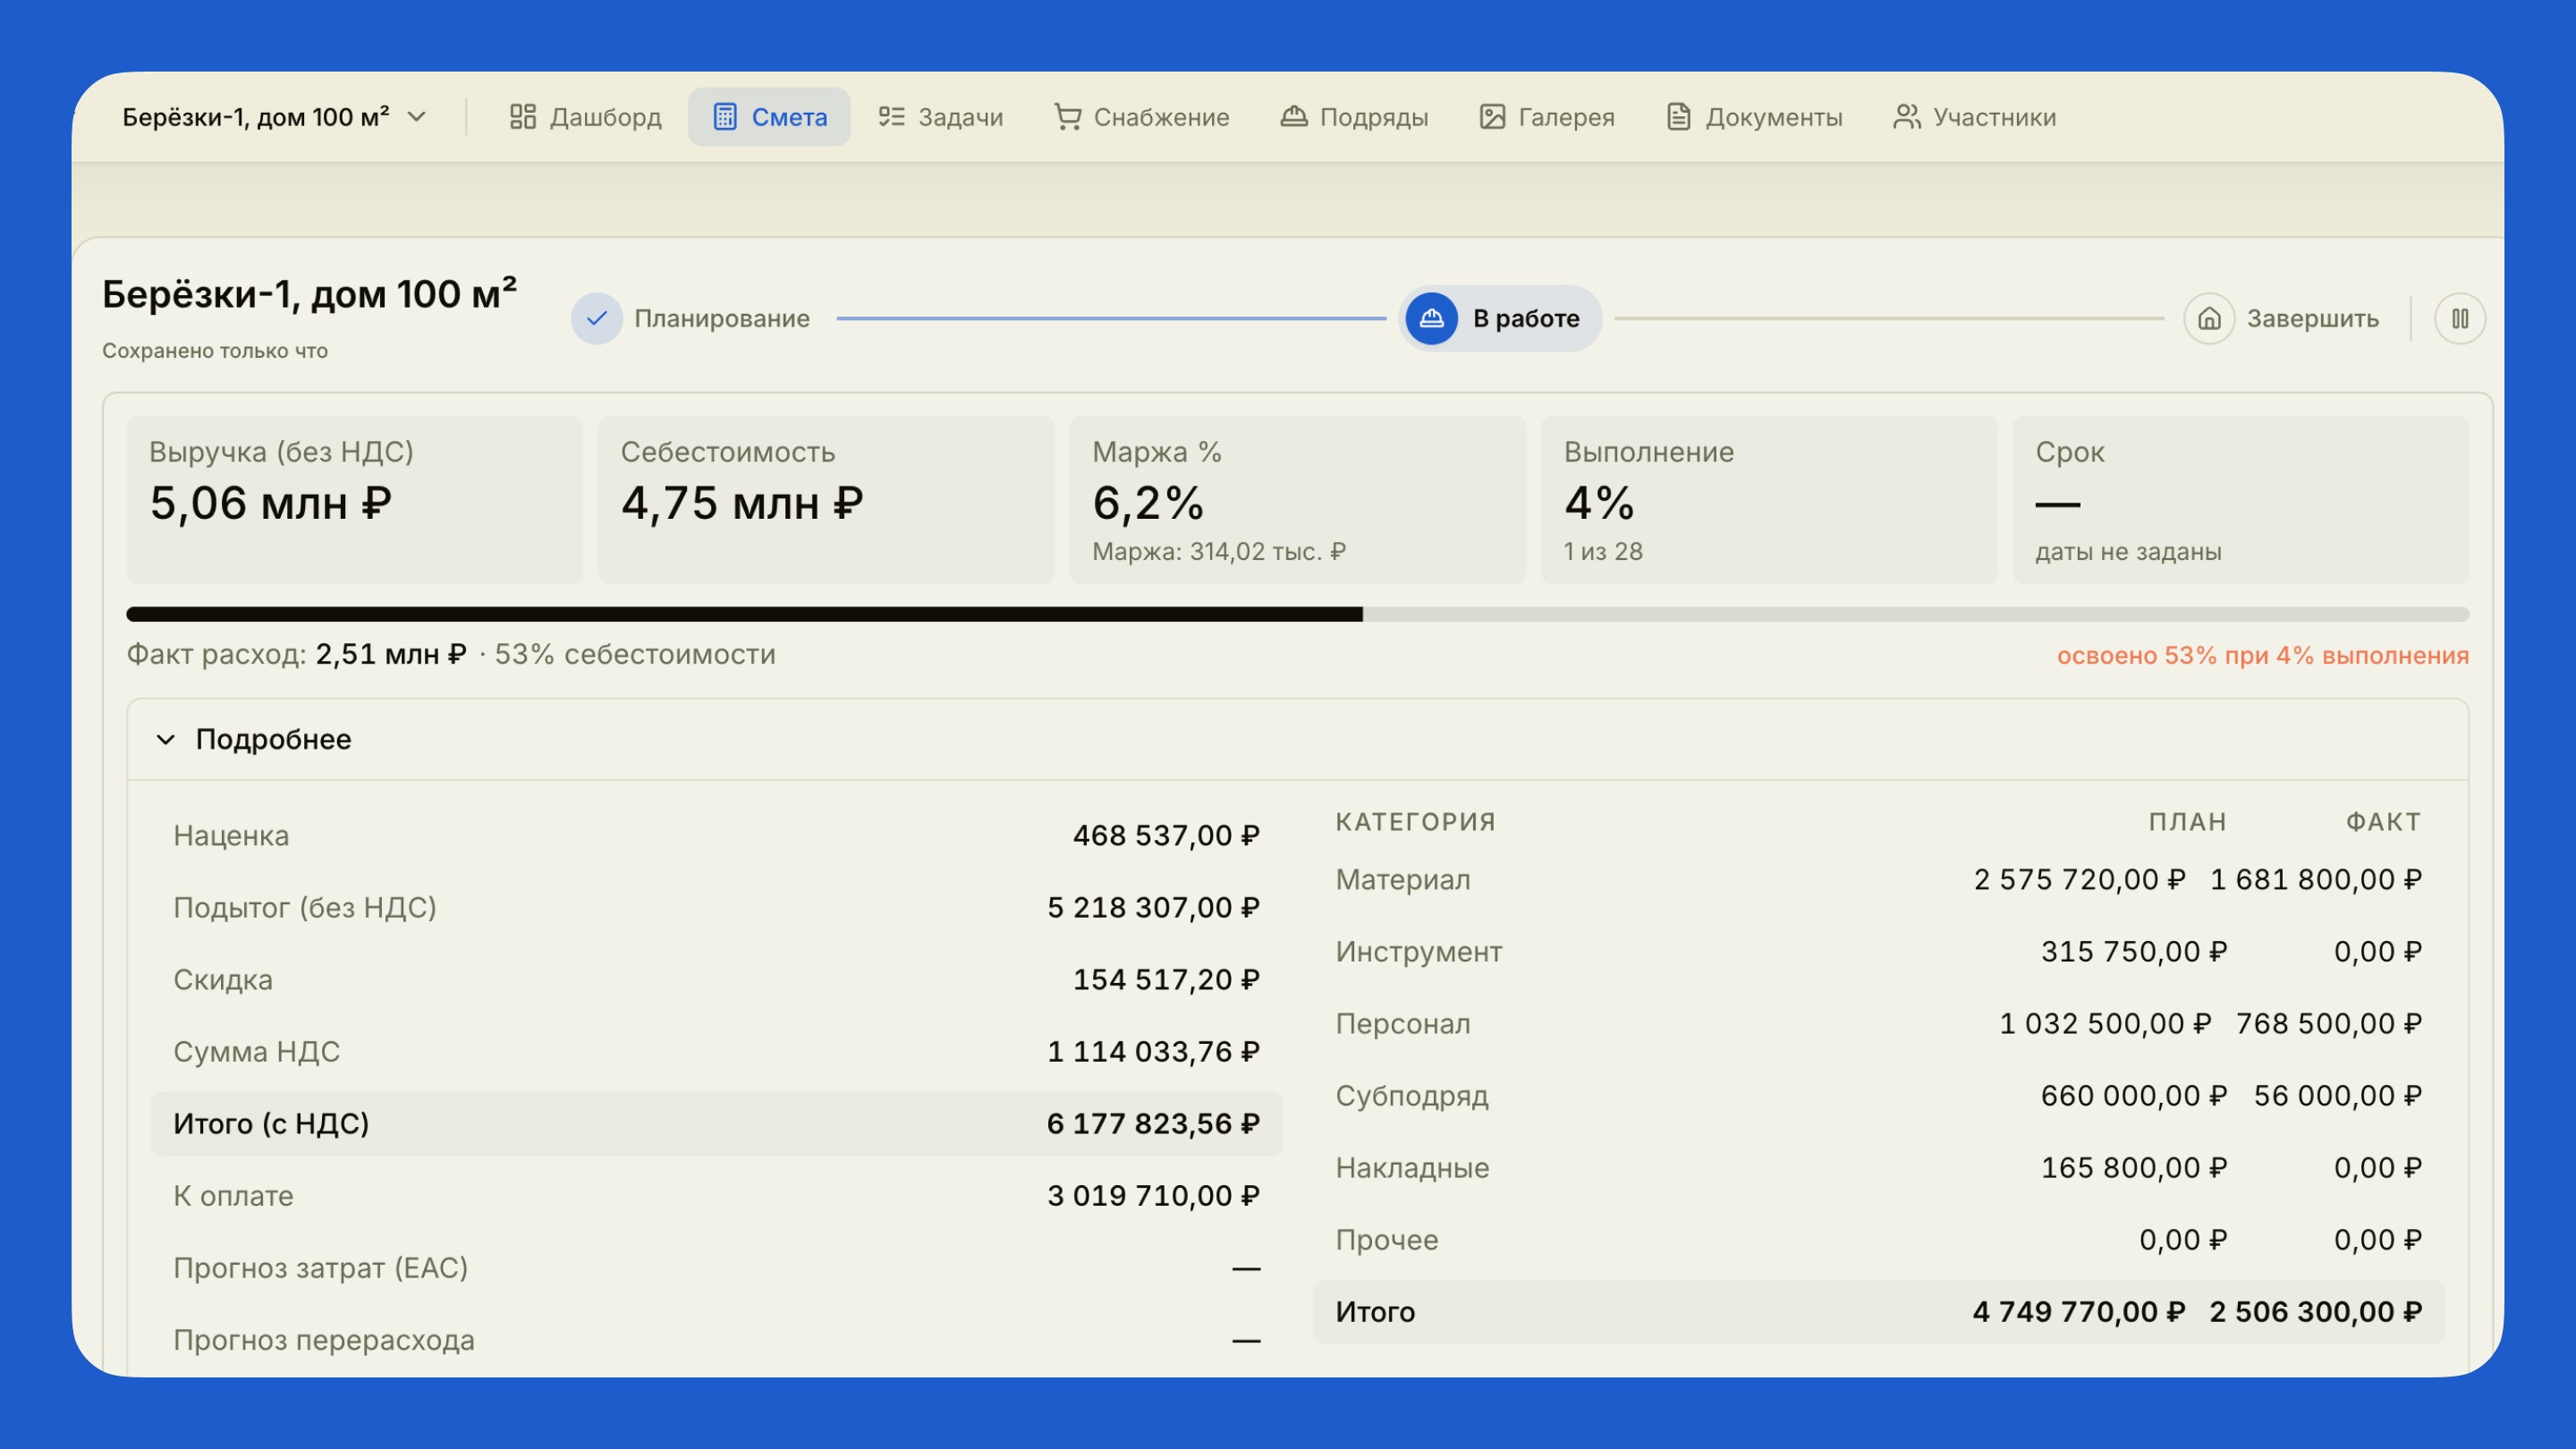Open the Берёзки-1 project dropdown
The height and width of the screenshot is (1449, 2576).
click(275, 117)
